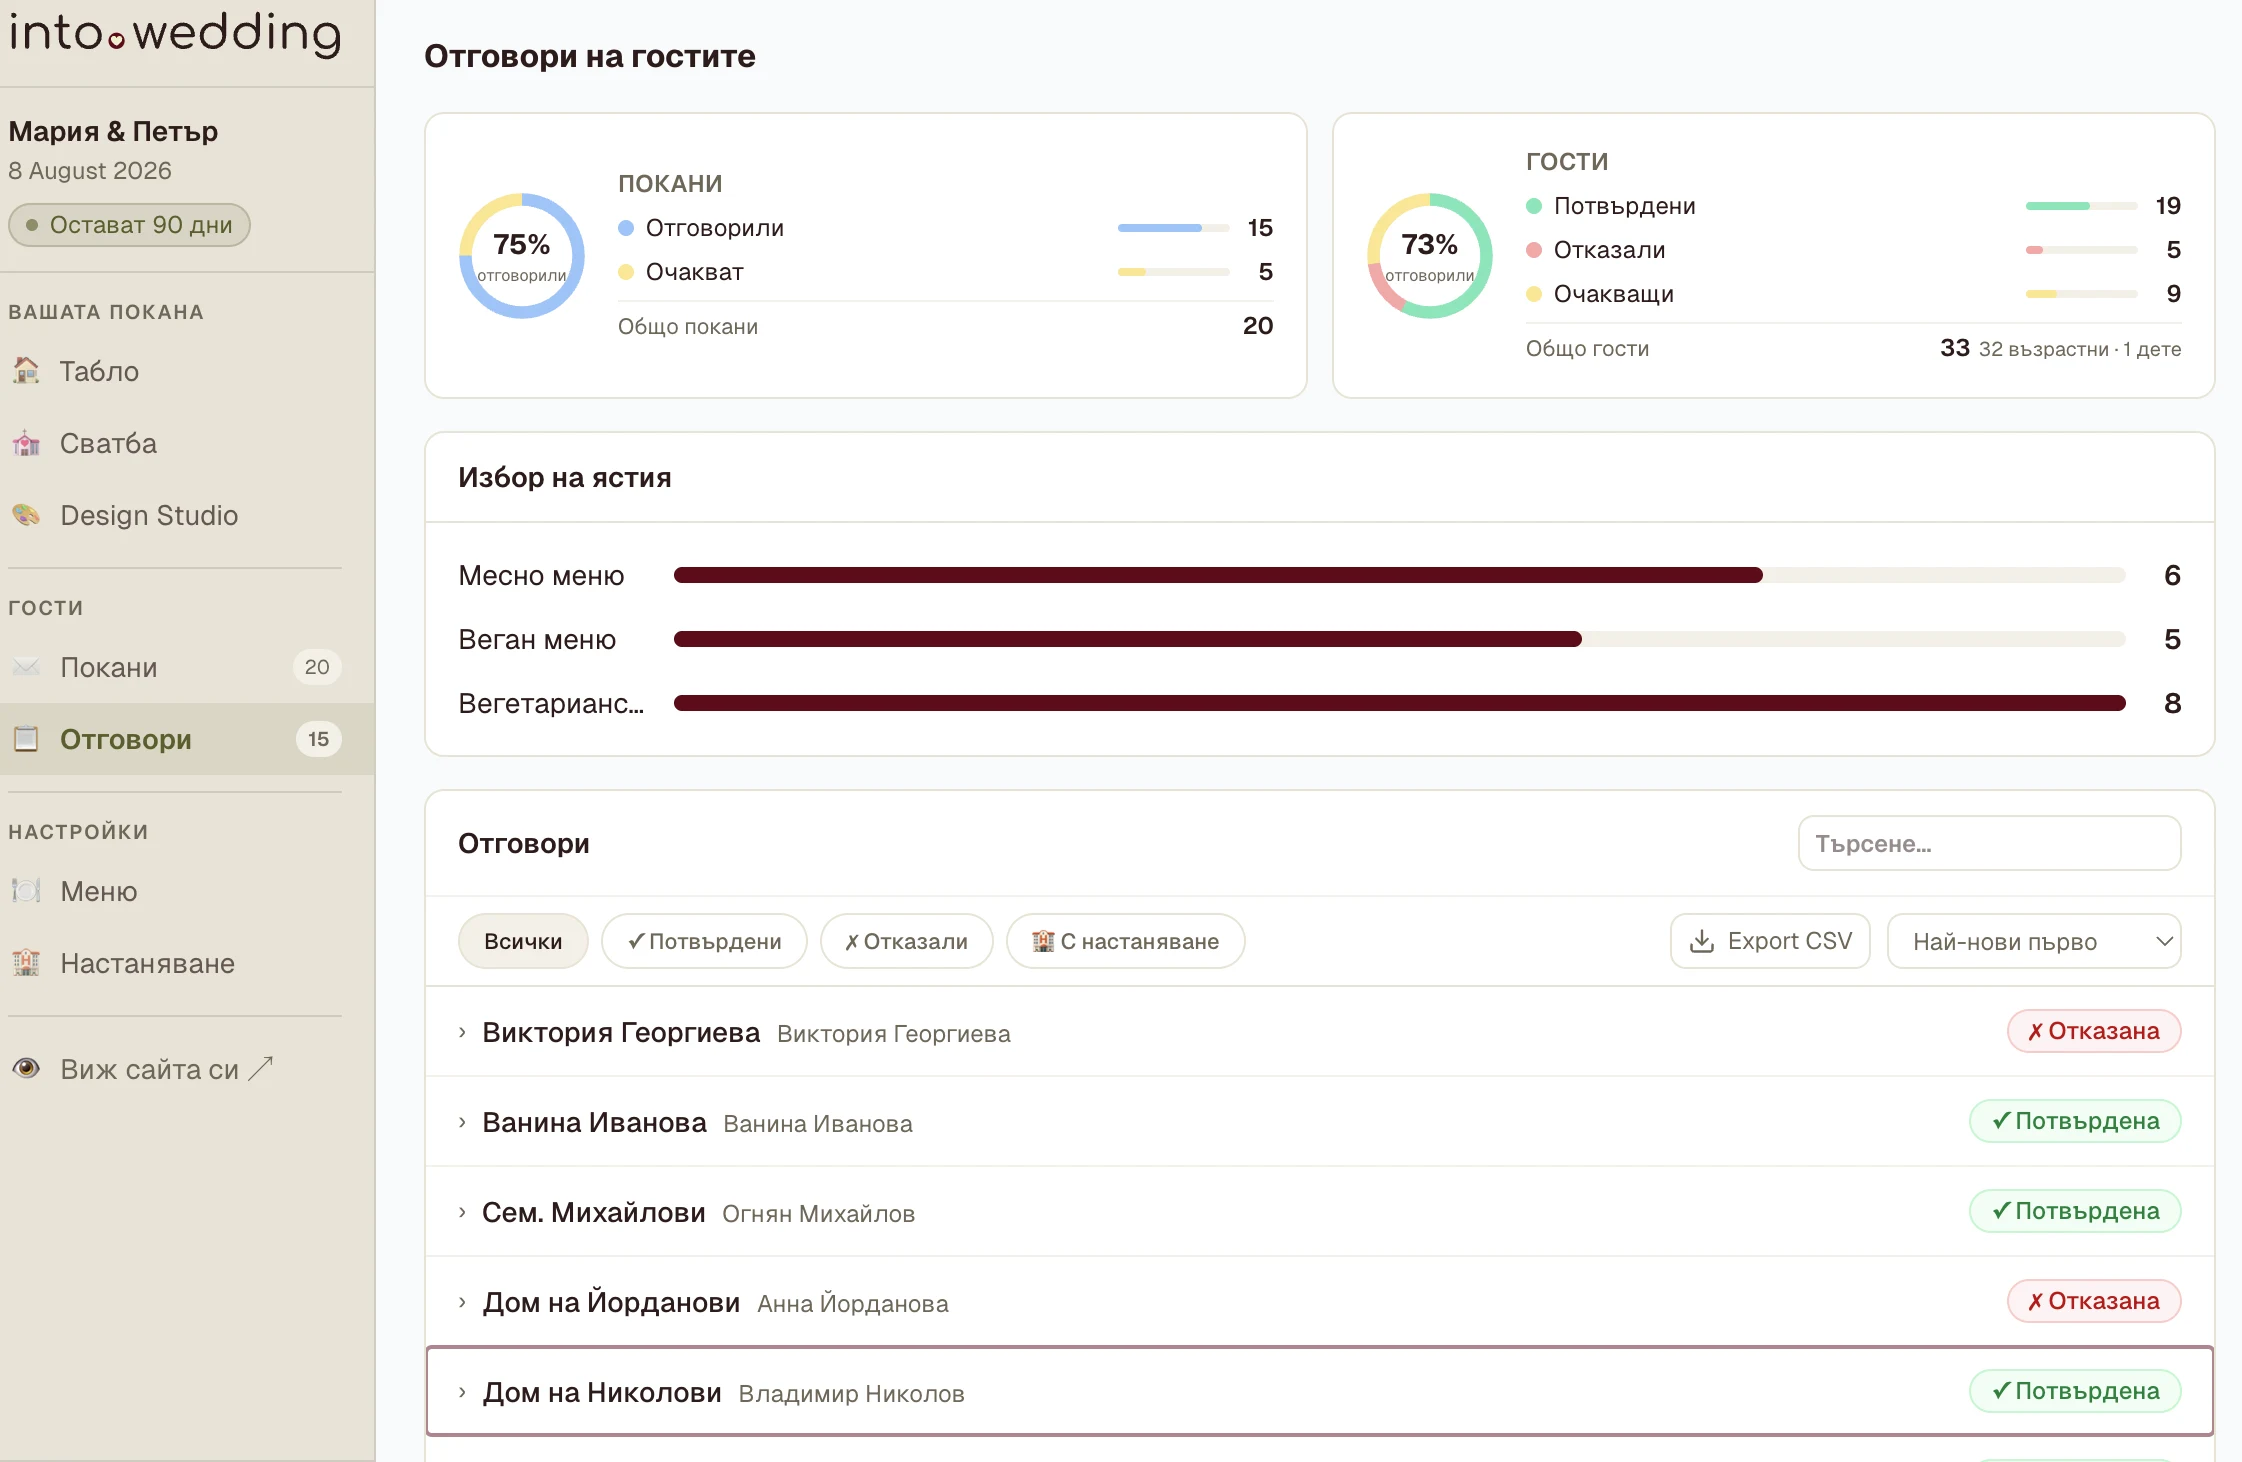Click the Месно меню progress bar
2242x1462 pixels.
pos(1399,575)
